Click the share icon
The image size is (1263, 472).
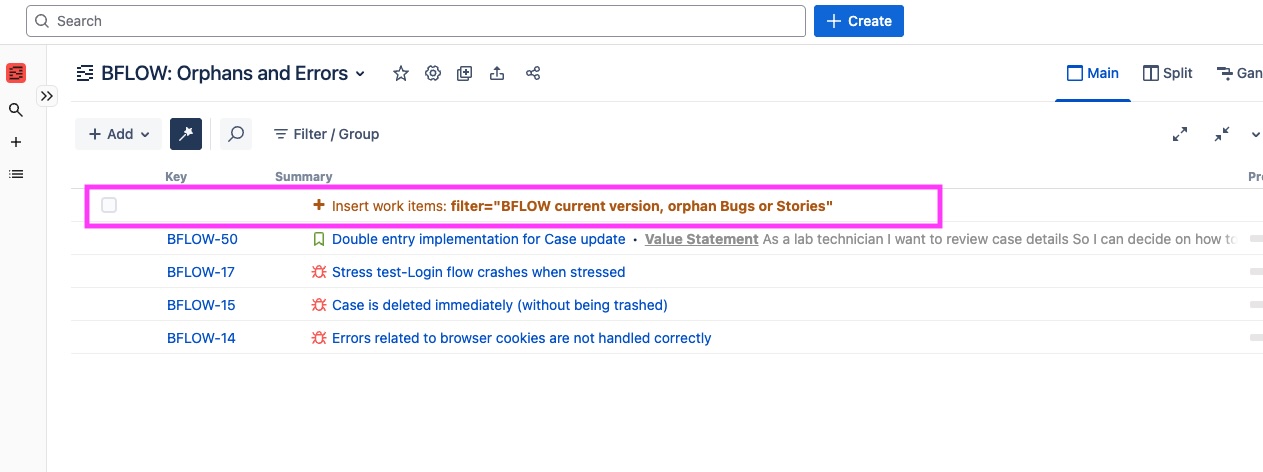click(533, 73)
